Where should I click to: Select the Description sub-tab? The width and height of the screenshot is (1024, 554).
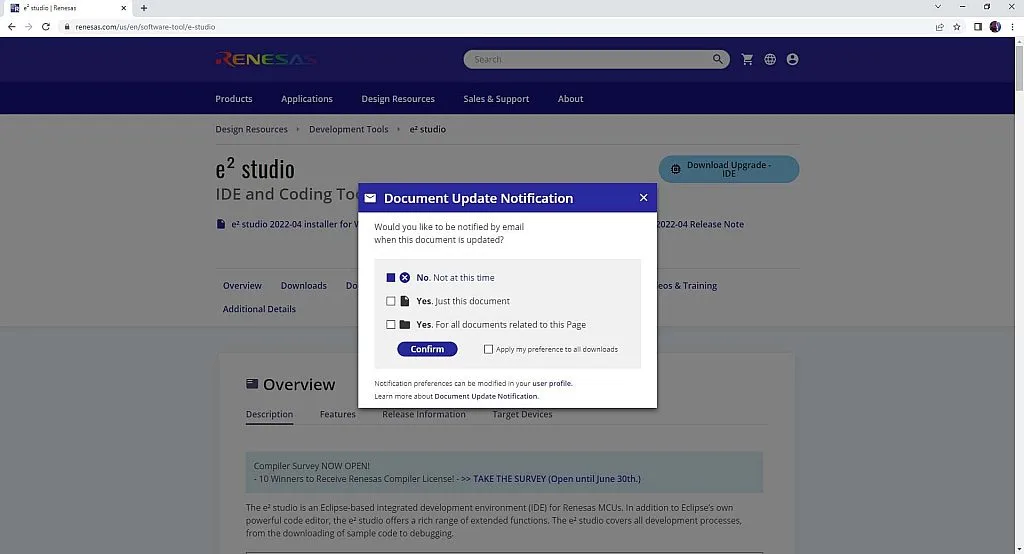[x=269, y=414]
